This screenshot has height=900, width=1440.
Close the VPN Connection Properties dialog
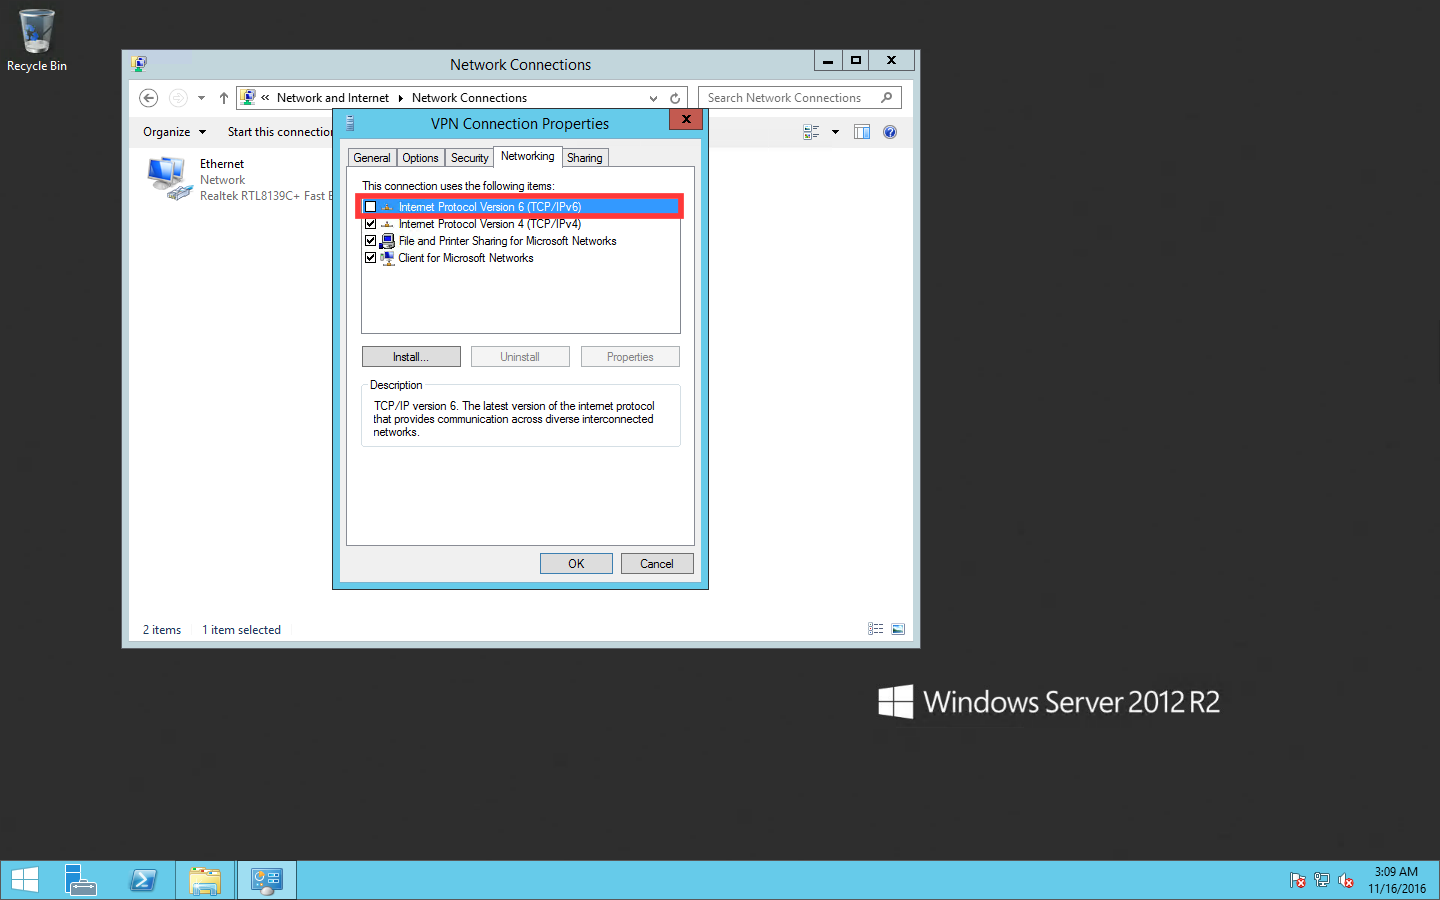click(686, 119)
